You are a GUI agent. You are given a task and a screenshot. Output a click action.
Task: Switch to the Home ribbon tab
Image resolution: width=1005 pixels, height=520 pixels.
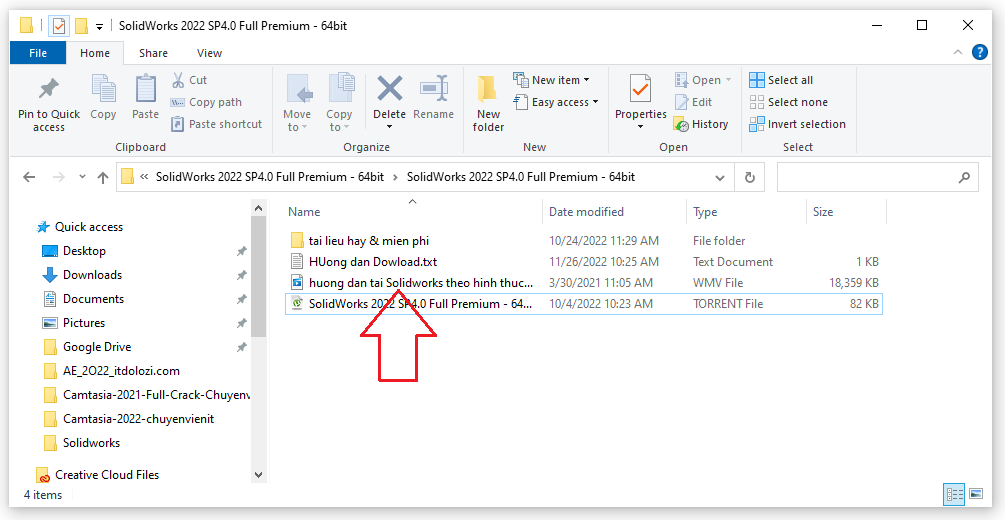[x=95, y=53]
